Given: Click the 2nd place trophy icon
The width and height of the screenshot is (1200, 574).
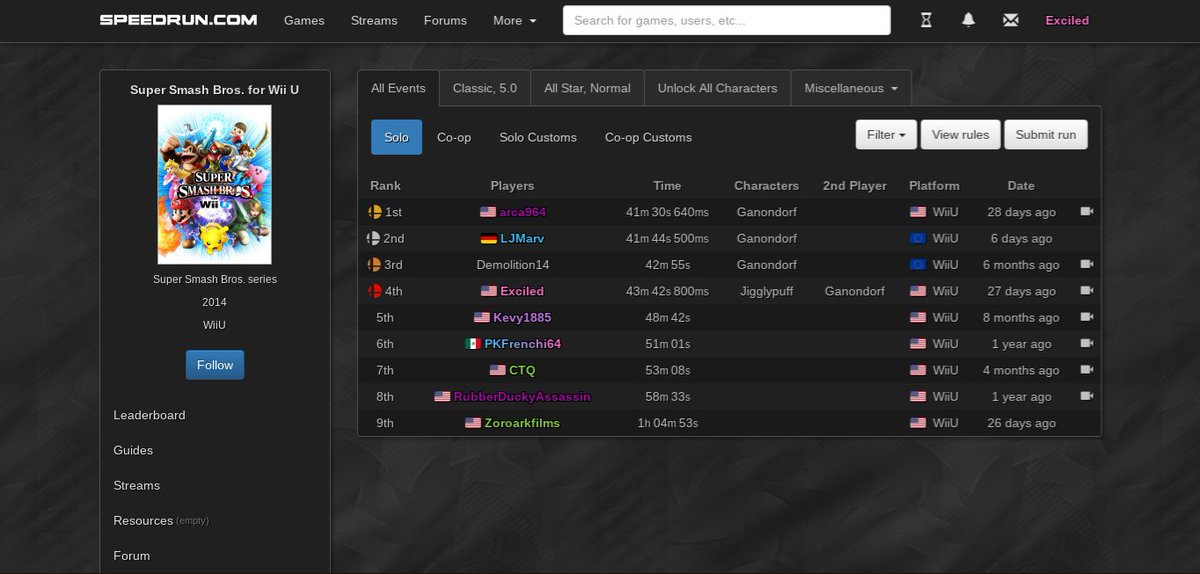Looking at the screenshot, I should (375, 238).
